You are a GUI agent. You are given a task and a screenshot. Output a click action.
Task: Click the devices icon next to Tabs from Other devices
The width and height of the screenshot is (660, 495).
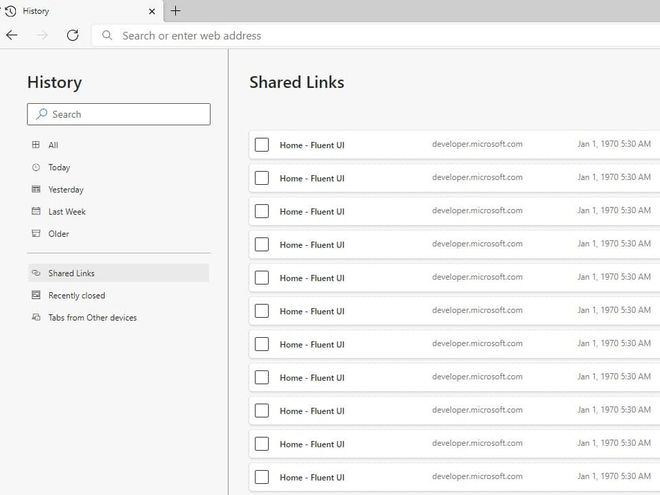point(36,317)
